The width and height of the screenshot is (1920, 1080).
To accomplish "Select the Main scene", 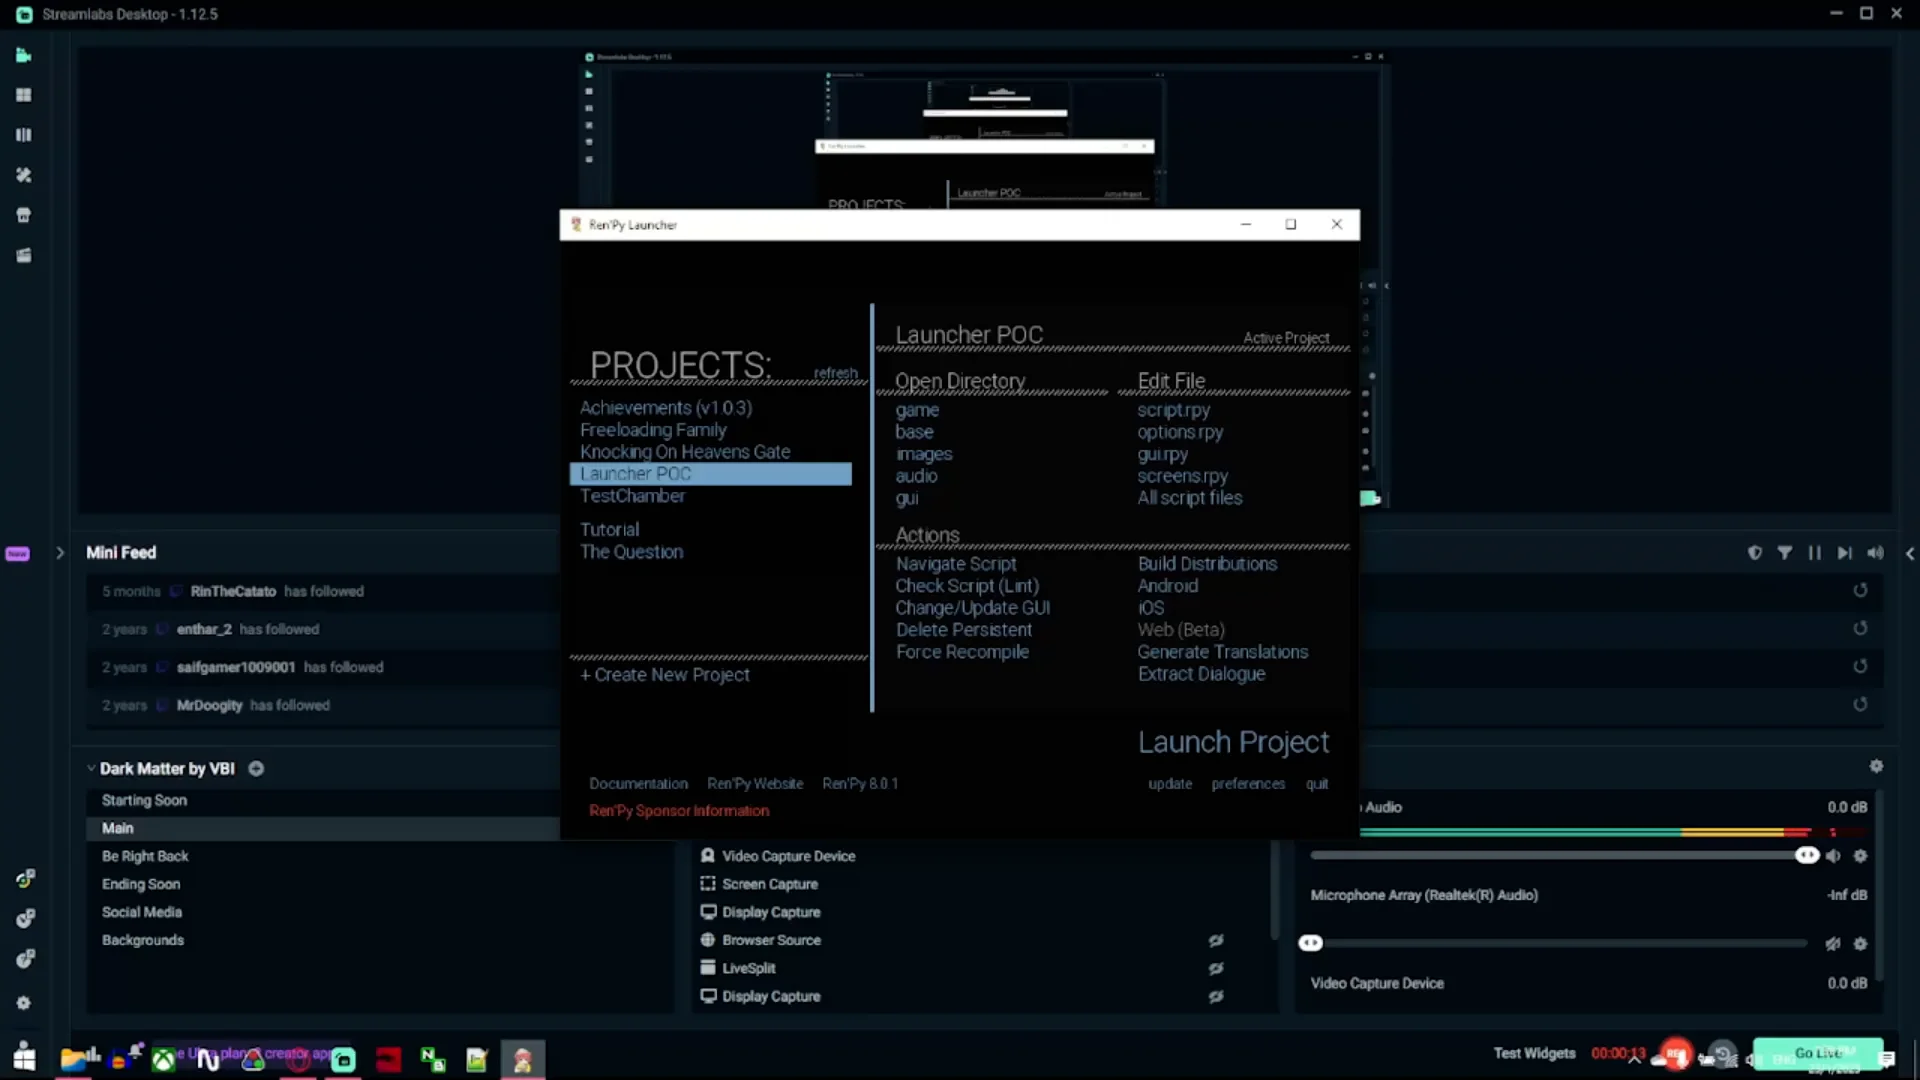I will coord(117,828).
